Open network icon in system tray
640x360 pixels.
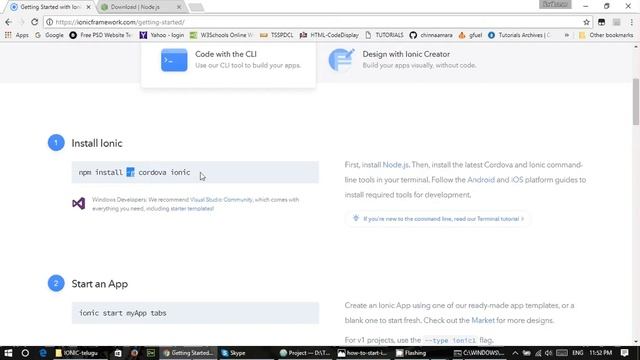[x=538, y=353]
